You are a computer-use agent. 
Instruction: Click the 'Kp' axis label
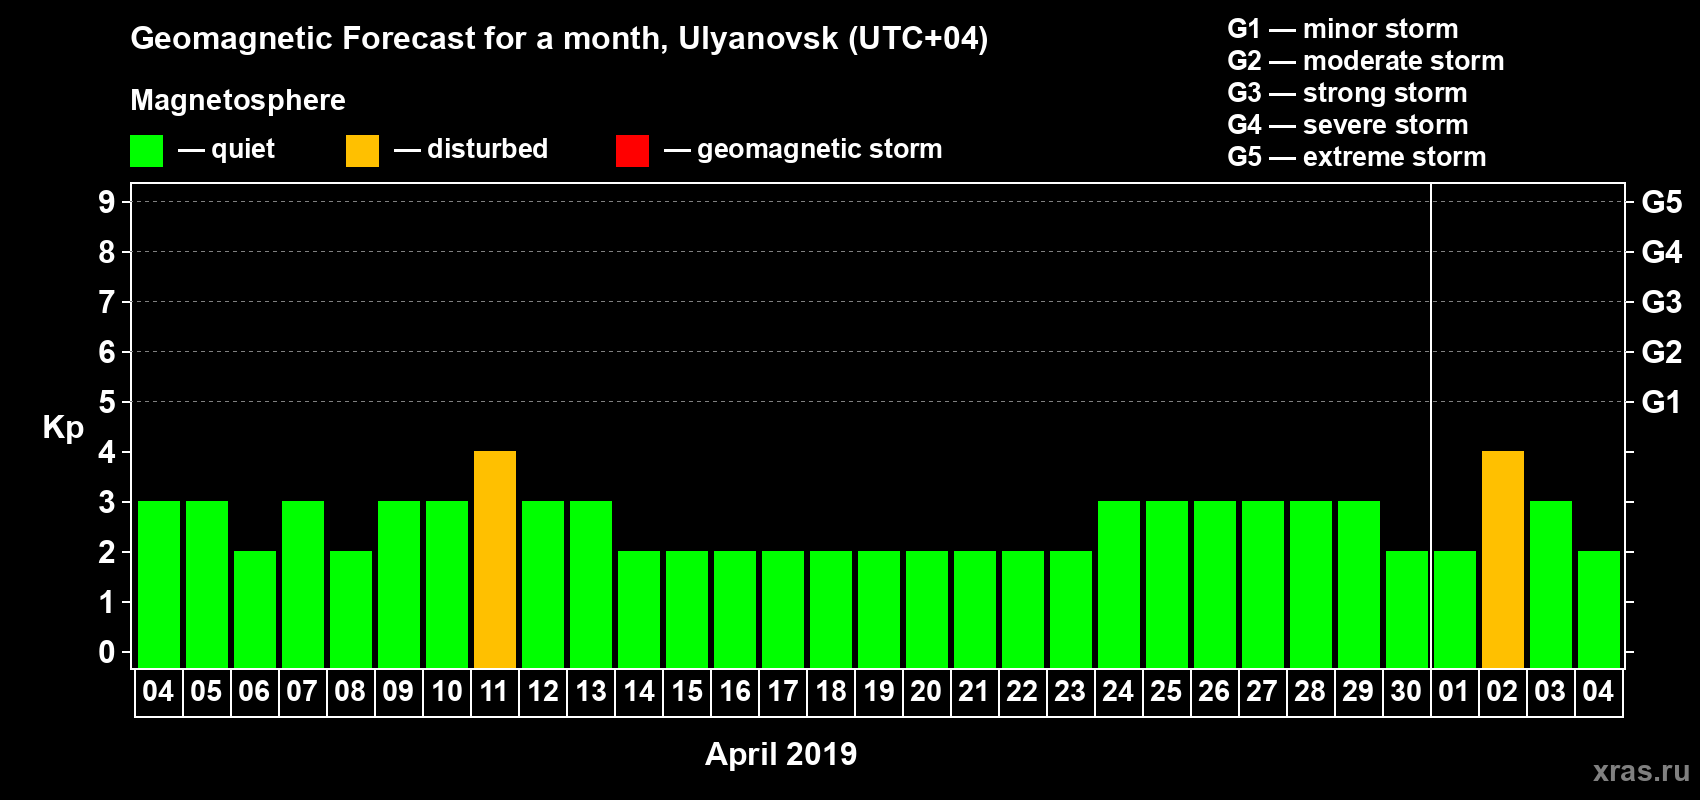pyautogui.click(x=63, y=427)
